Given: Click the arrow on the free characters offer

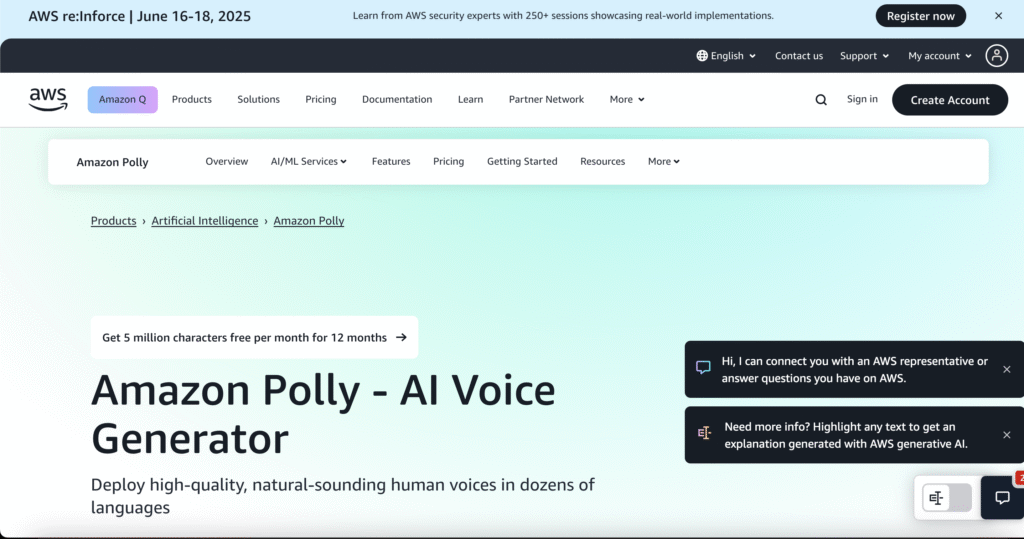Looking at the screenshot, I should coord(401,337).
